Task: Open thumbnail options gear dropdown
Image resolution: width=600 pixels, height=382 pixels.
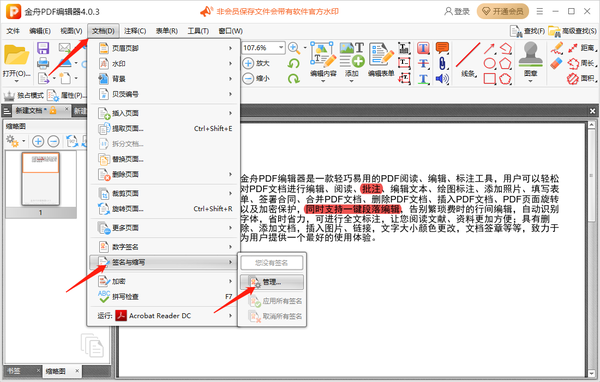Action: pyautogui.click(x=24, y=141)
